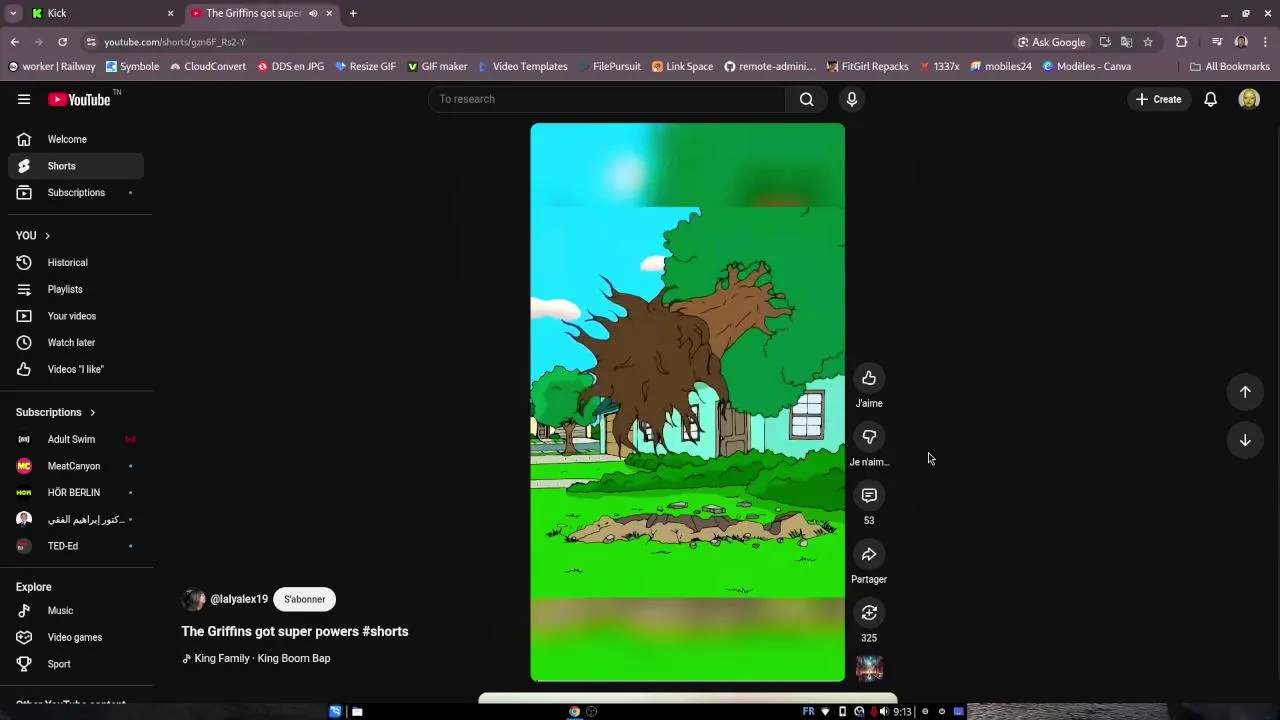1280x720 pixels.
Task: Switch to the Kick browser tab
Action: (100, 13)
